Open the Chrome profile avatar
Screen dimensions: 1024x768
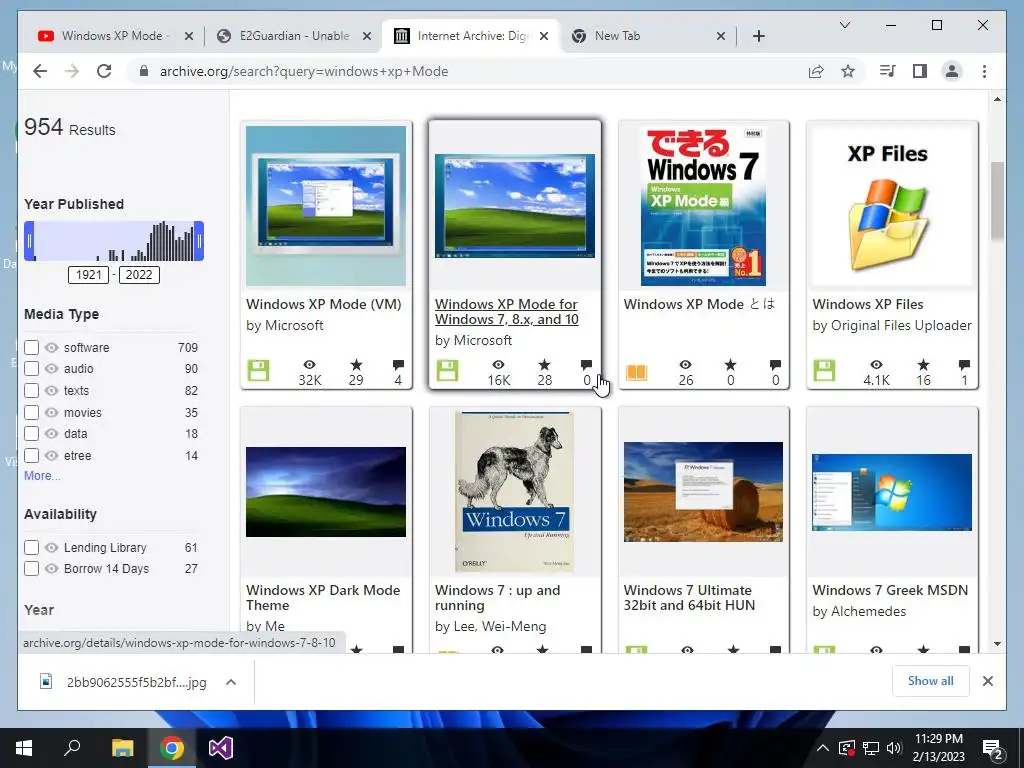coord(952,71)
